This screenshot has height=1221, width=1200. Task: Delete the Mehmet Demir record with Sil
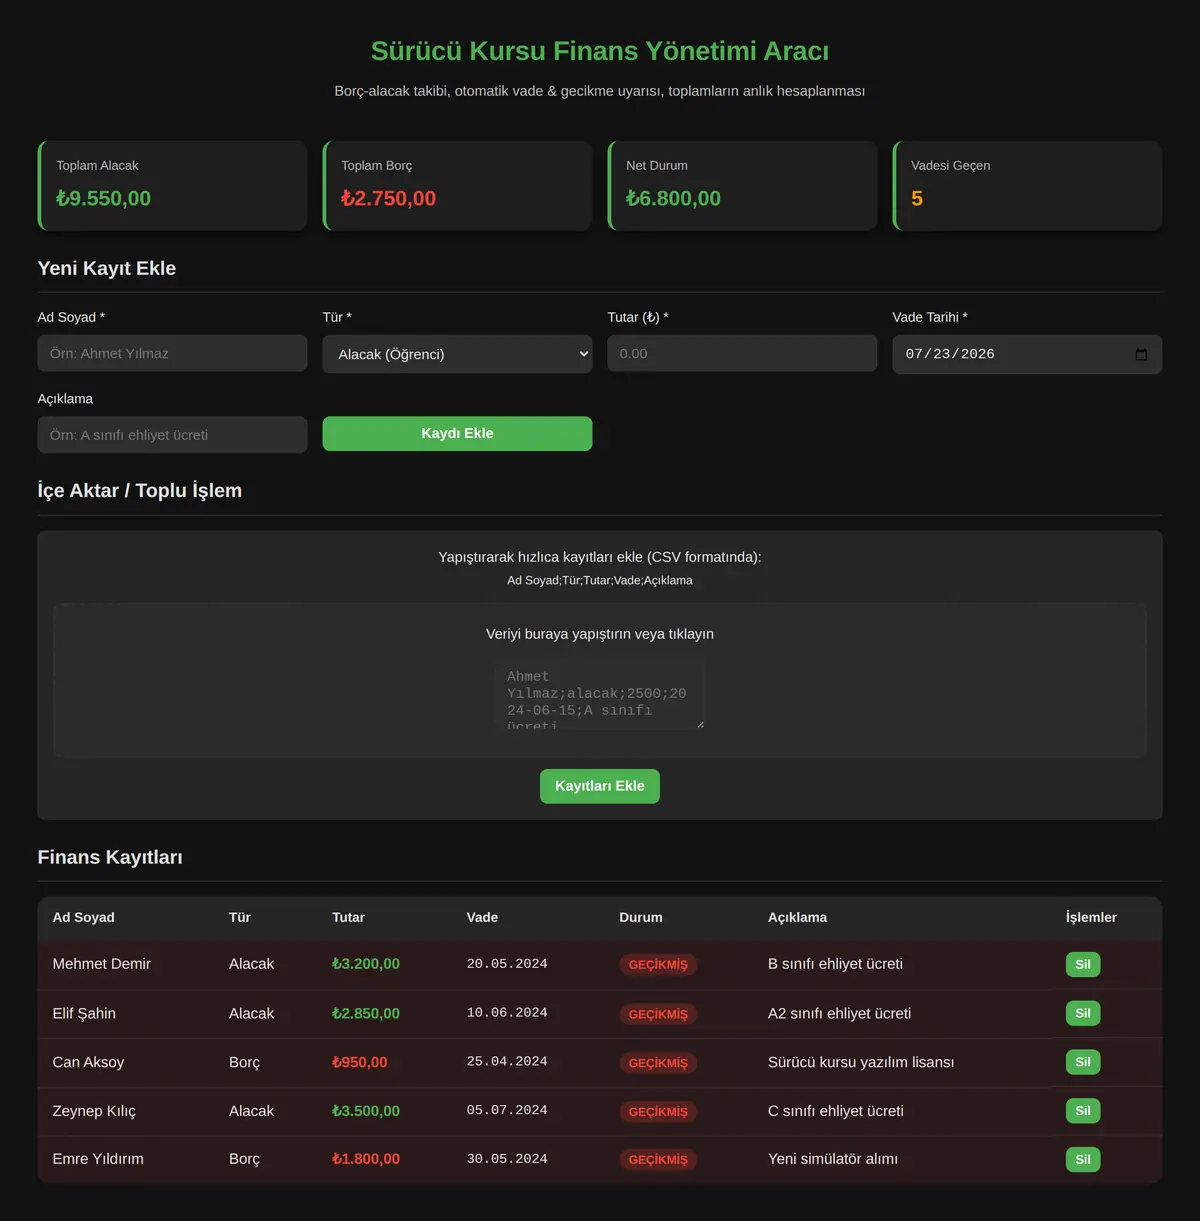(1083, 964)
